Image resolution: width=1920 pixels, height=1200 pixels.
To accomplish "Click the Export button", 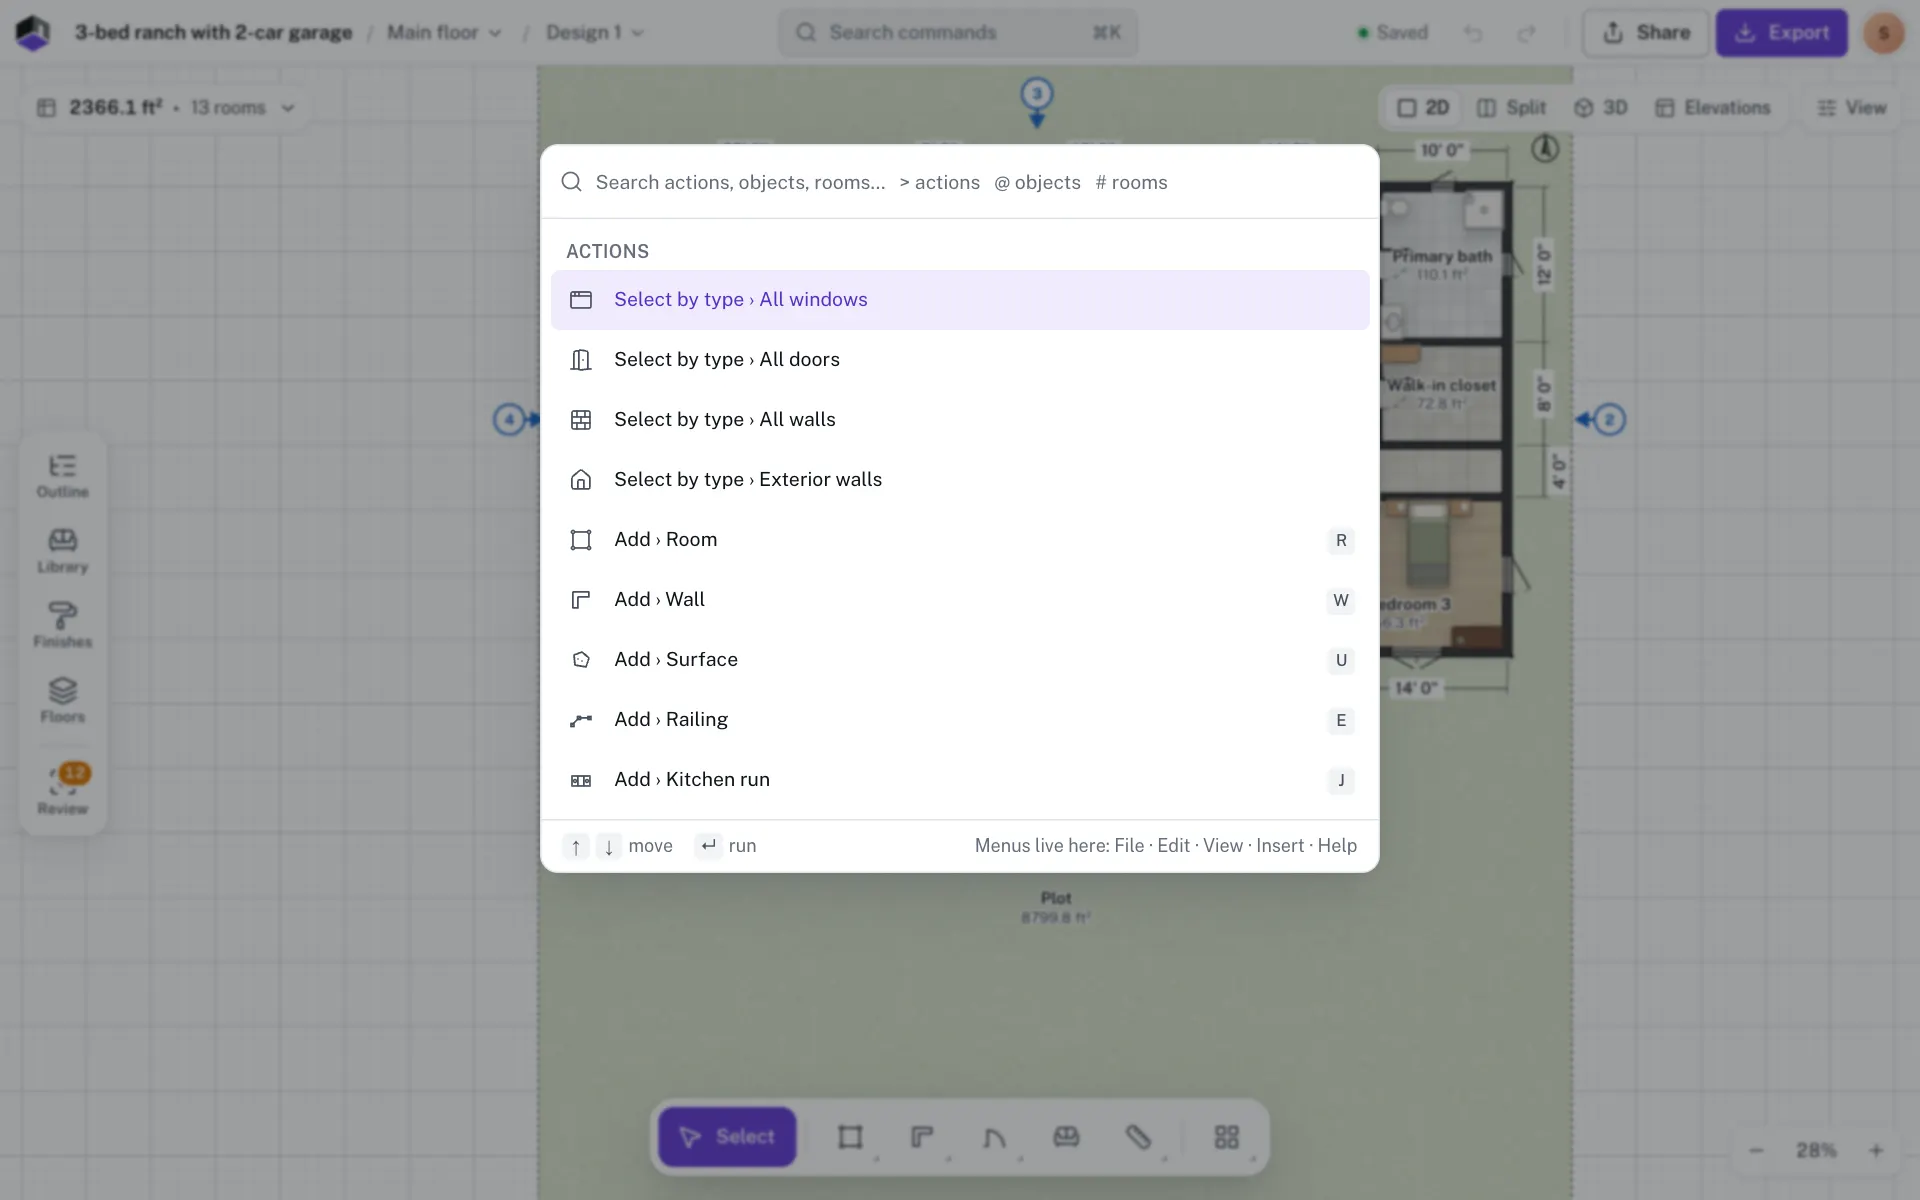I will 1782,32.
